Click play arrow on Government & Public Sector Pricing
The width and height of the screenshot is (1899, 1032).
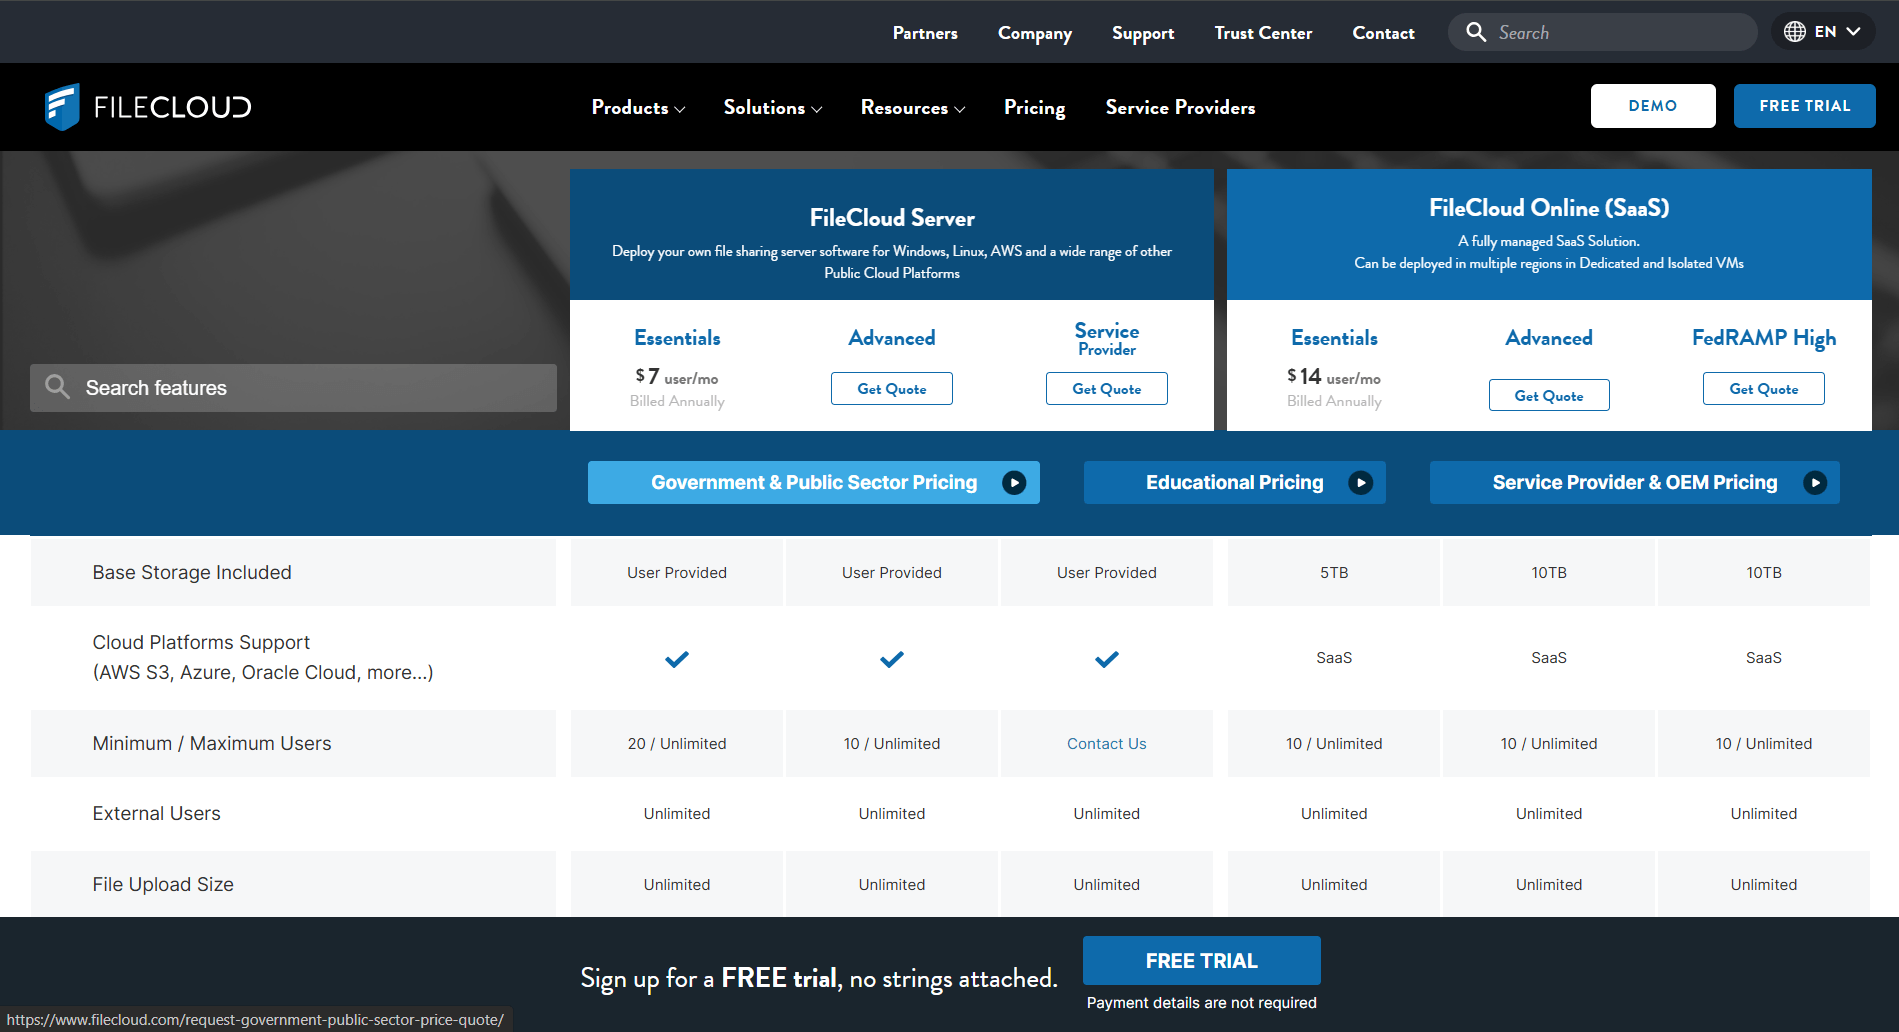1014,483
